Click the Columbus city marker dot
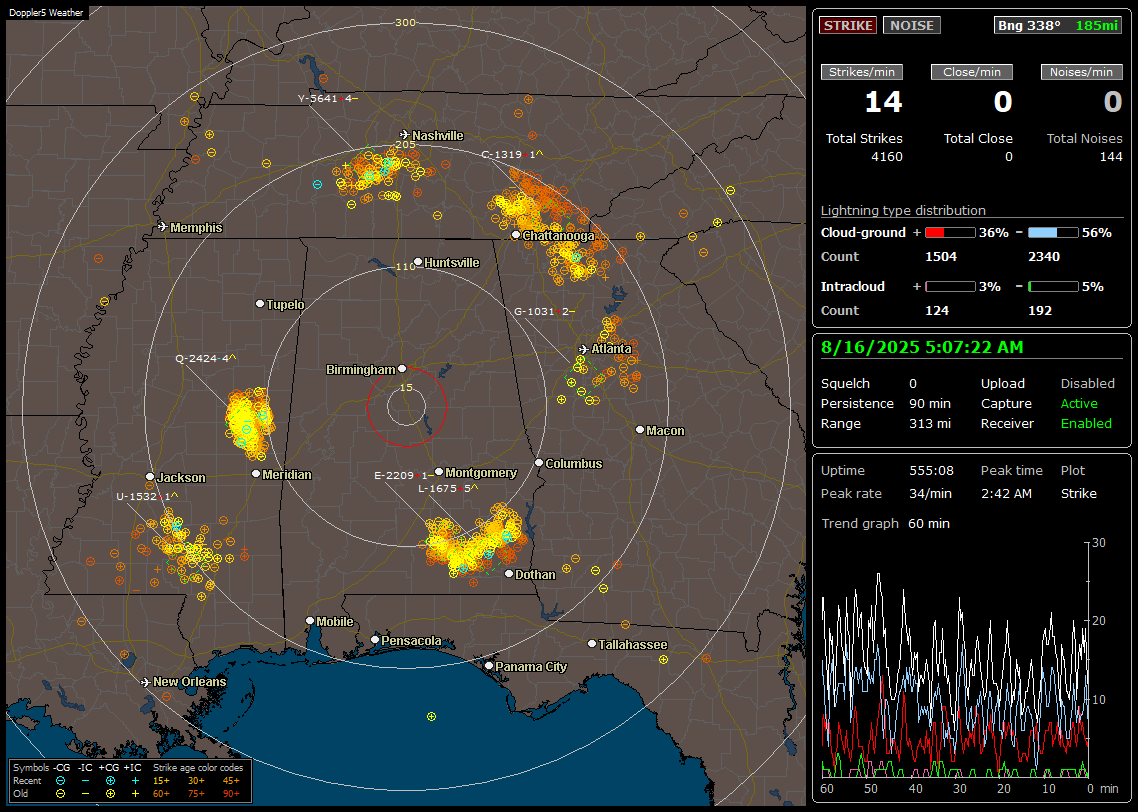The height and width of the screenshot is (812, 1138). coord(539,462)
